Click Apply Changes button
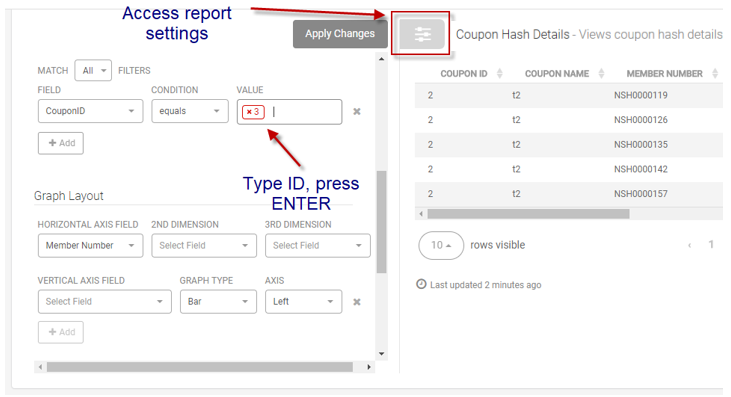This screenshot has height=397, width=731. 340,34
